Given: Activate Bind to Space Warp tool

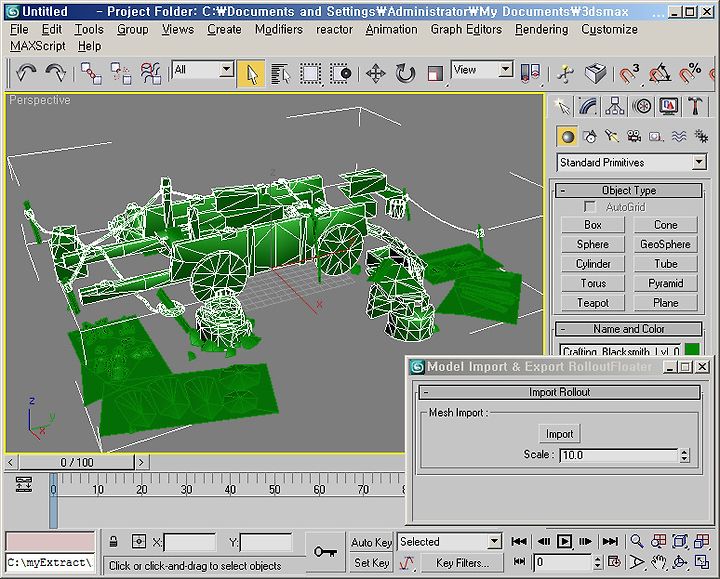Looking at the screenshot, I should (151, 73).
